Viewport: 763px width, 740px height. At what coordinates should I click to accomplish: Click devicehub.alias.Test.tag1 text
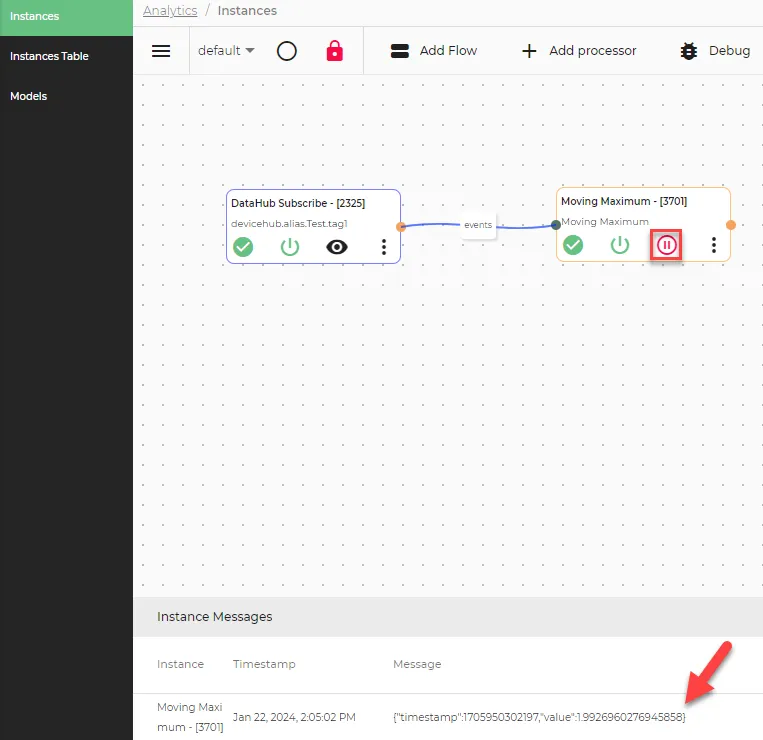(289, 224)
